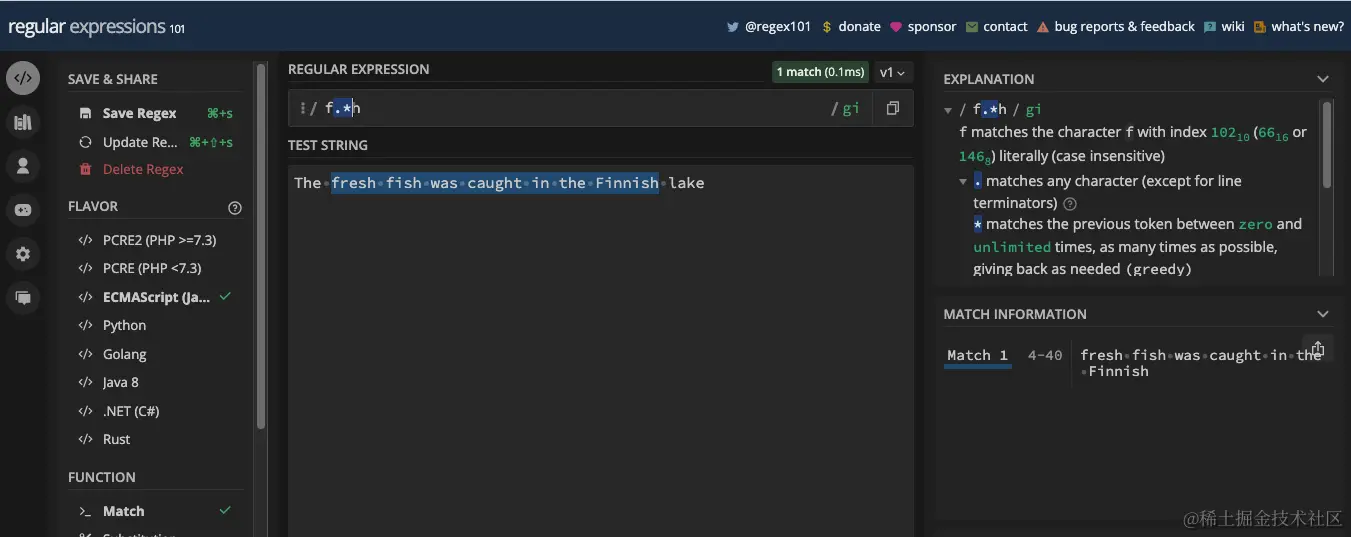1351x537 pixels.
Task: Click into the test string text area
Action: (600, 350)
